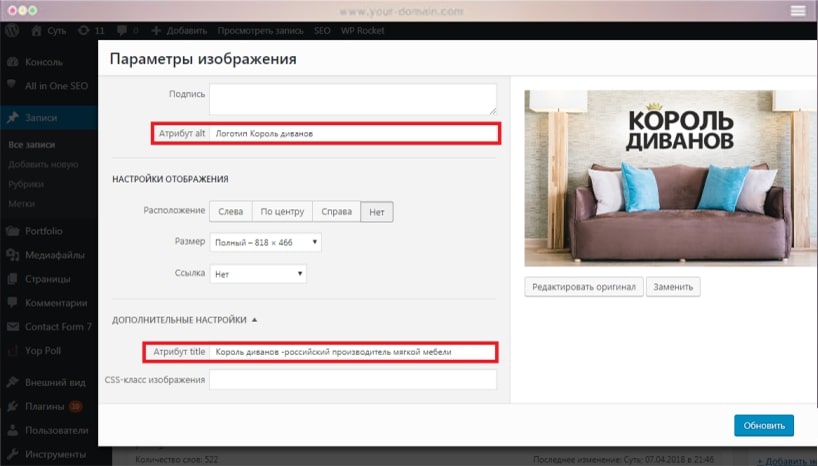Image resolution: width=818 pixels, height=466 pixels.
Task: Open the WP Rocket admin bar menu
Action: [363, 31]
